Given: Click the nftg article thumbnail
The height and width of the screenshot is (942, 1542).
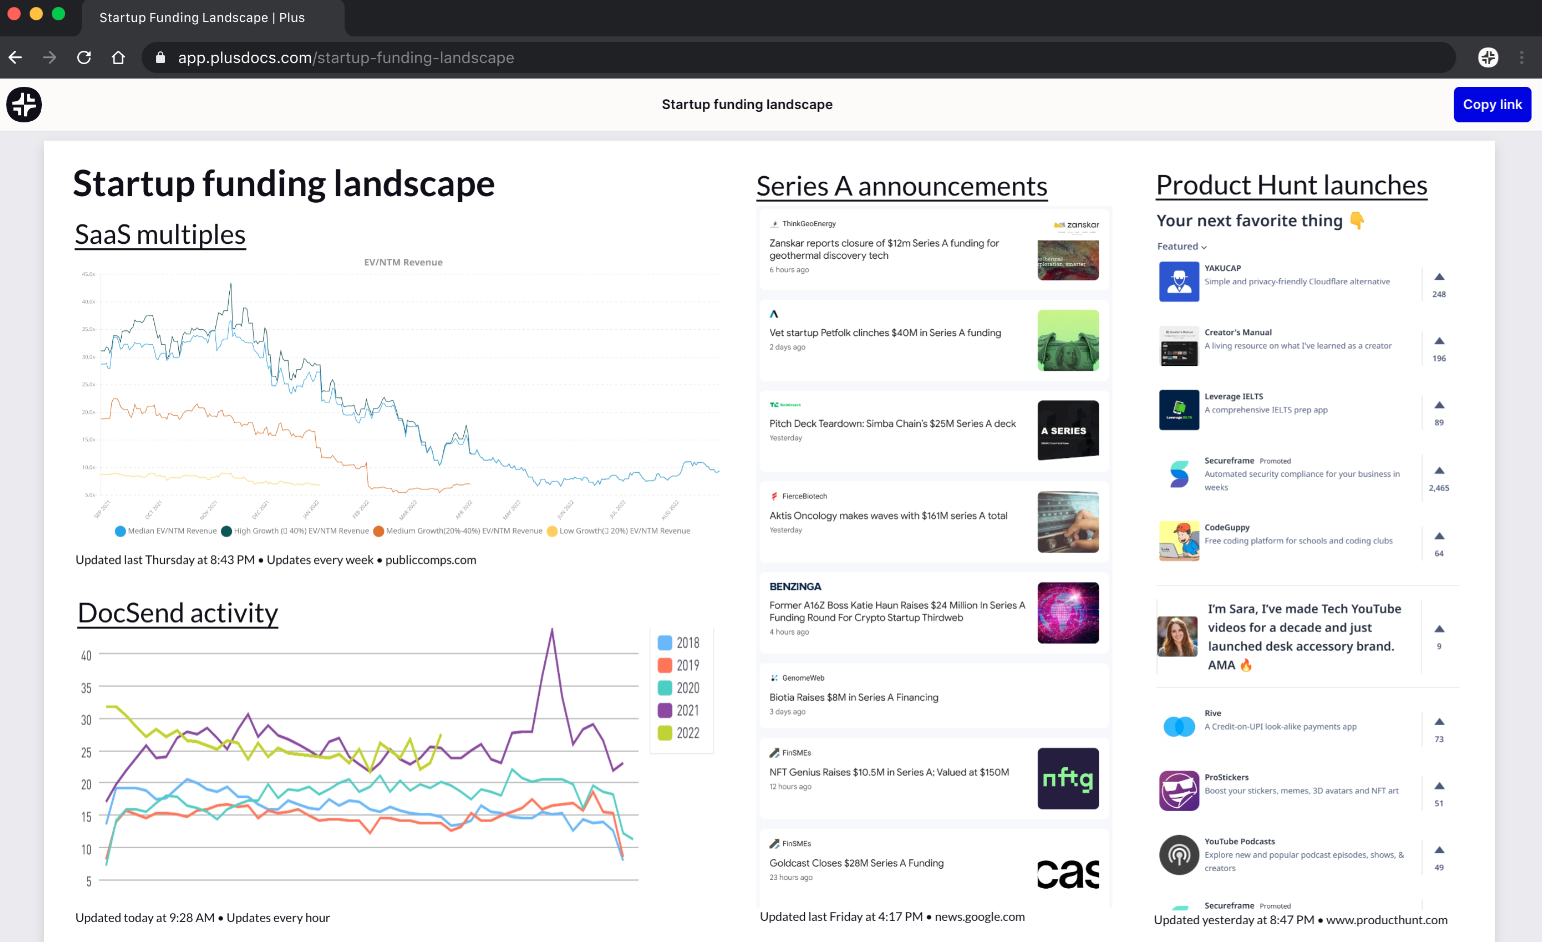Looking at the screenshot, I should click(1068, 778).
